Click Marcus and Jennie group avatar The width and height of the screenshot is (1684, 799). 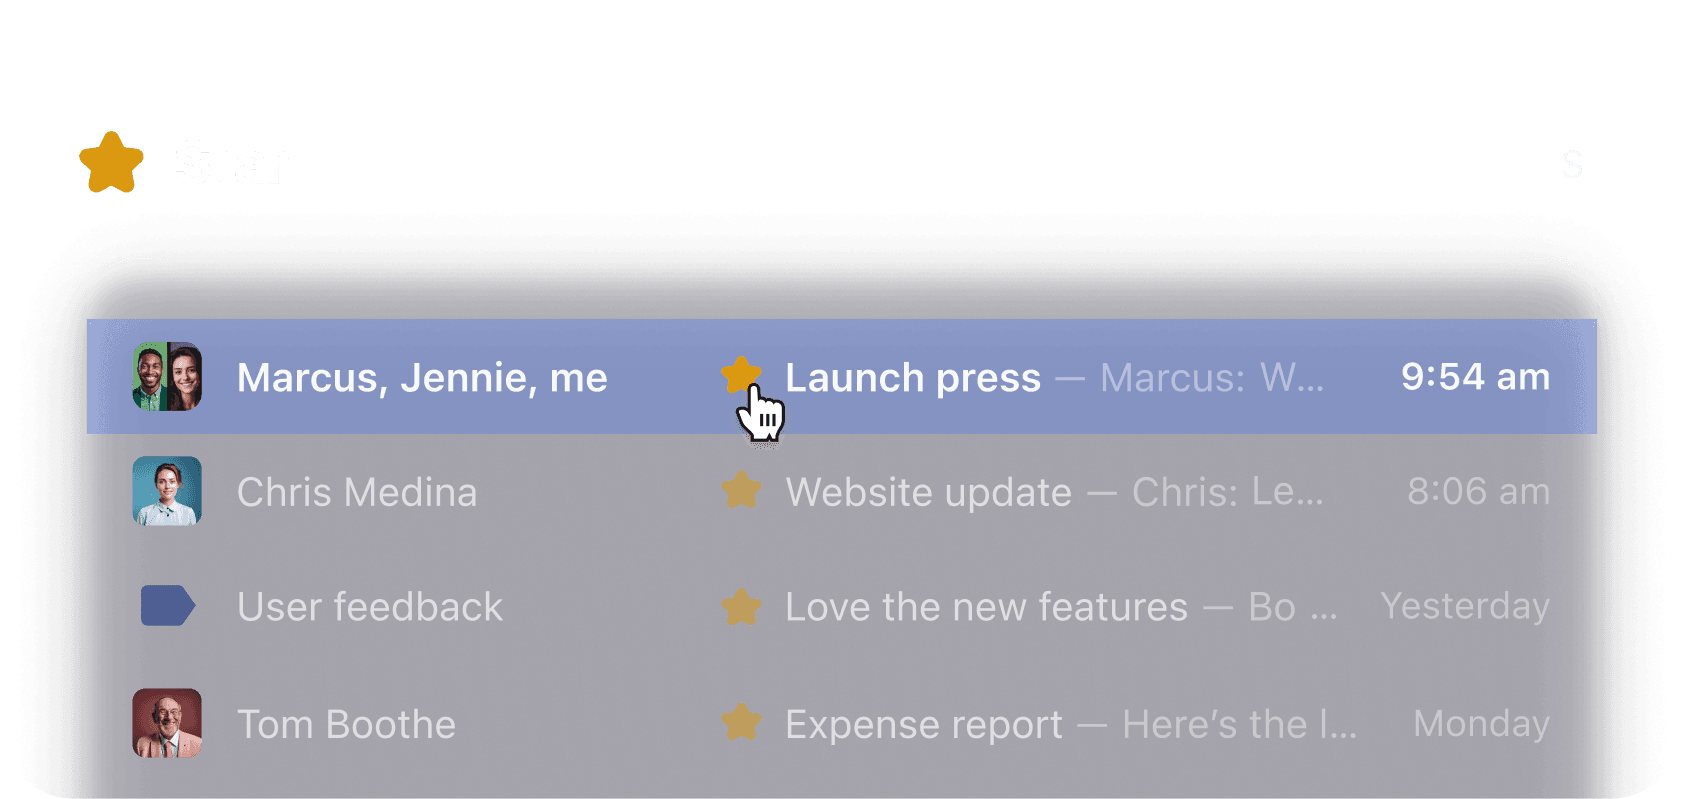point(167,377)
